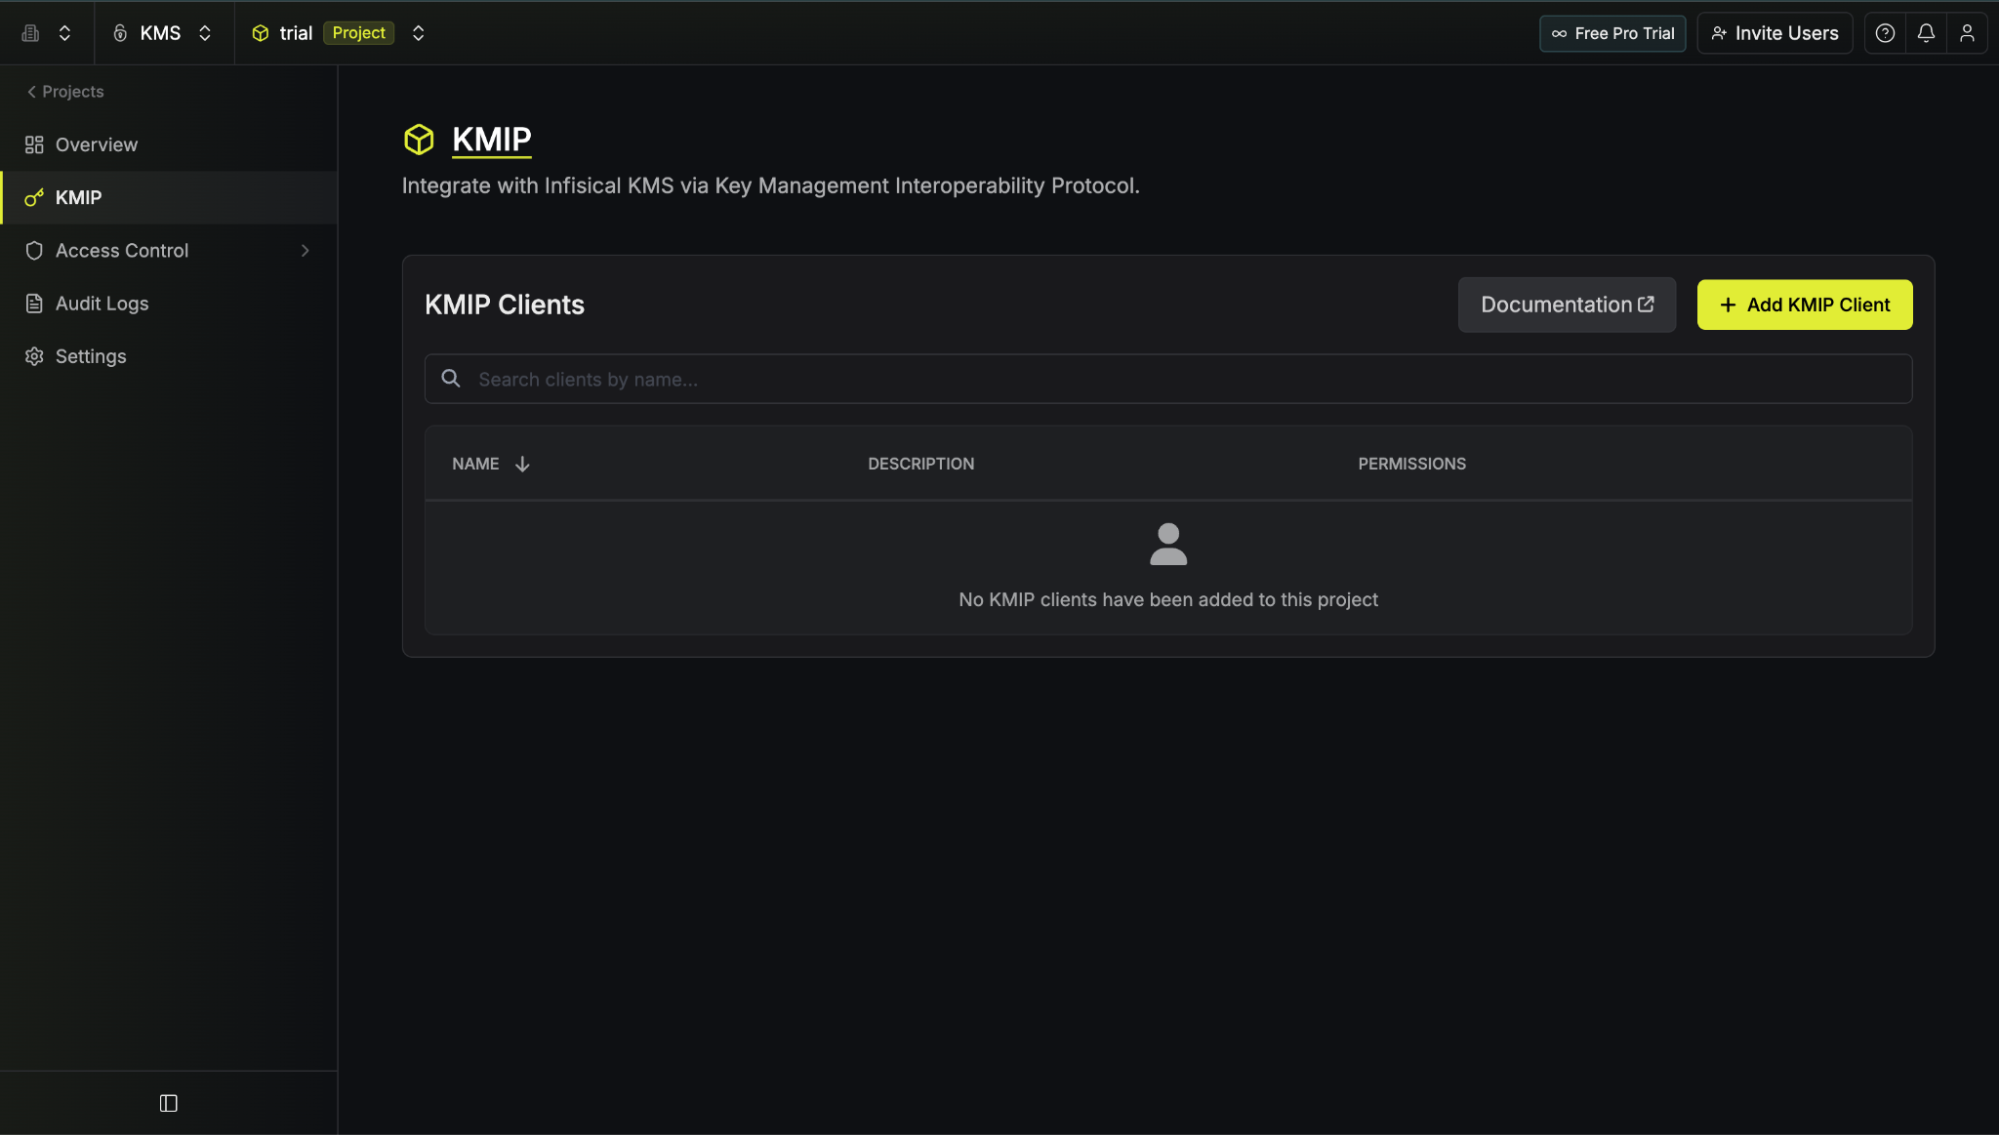Screen dimensions: 1999x1136
Task: Expand the Access Control chevron
Action: tap(306, 251)
